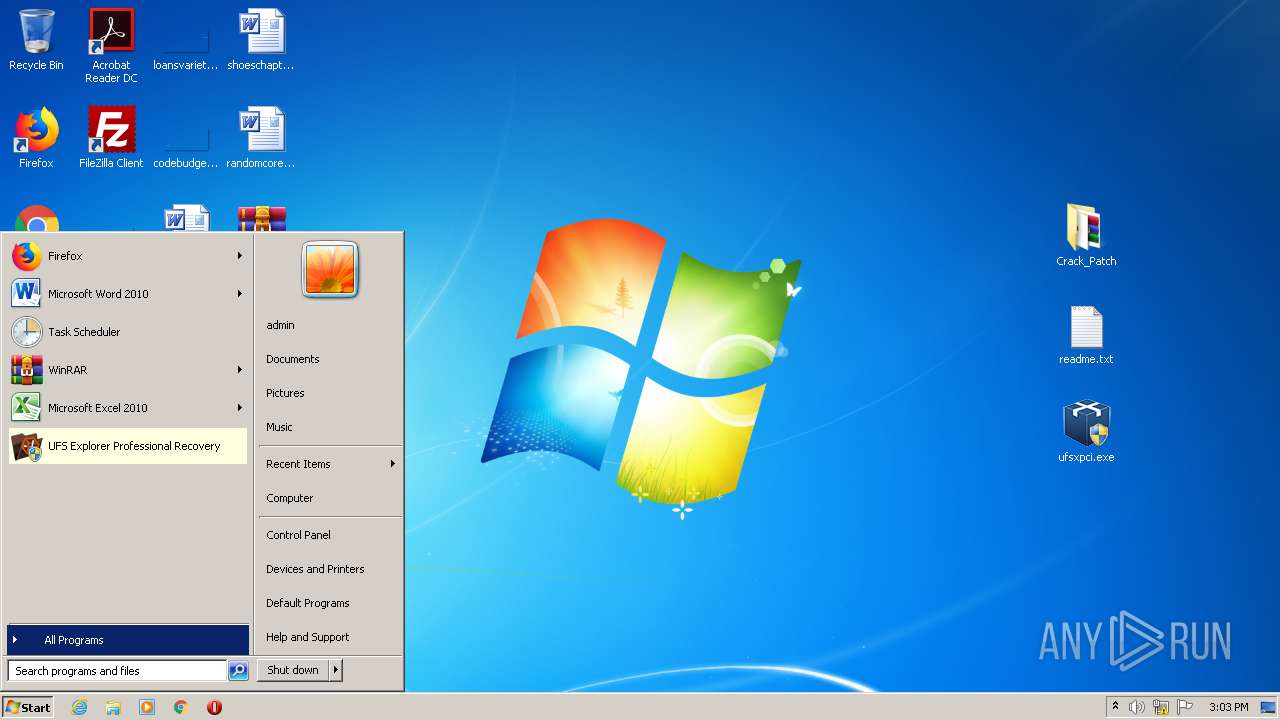
Task: Expand WinRAR jump list arrow
Action: click(x=240, y=370)
